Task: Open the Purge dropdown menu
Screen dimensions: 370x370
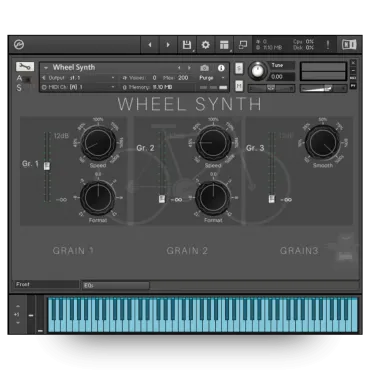Action: click(212, 78)
